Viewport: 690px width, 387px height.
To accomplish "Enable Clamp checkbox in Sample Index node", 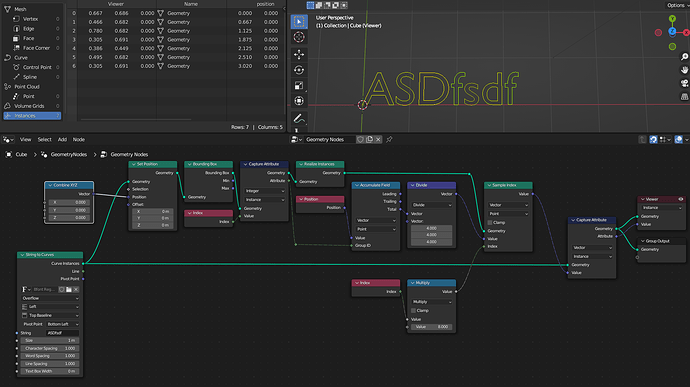I will [x=490, y=222].
